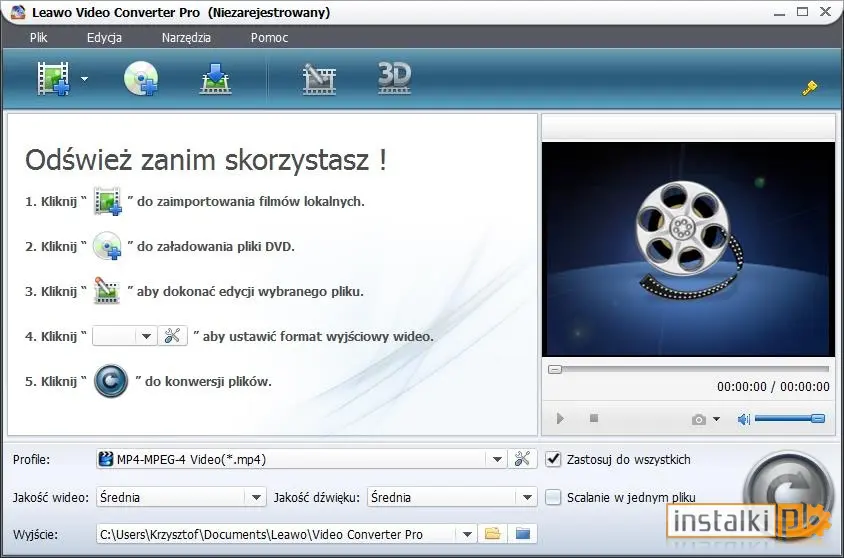
Task: Click the golden key registration icon
Action: tap(810, 87)
